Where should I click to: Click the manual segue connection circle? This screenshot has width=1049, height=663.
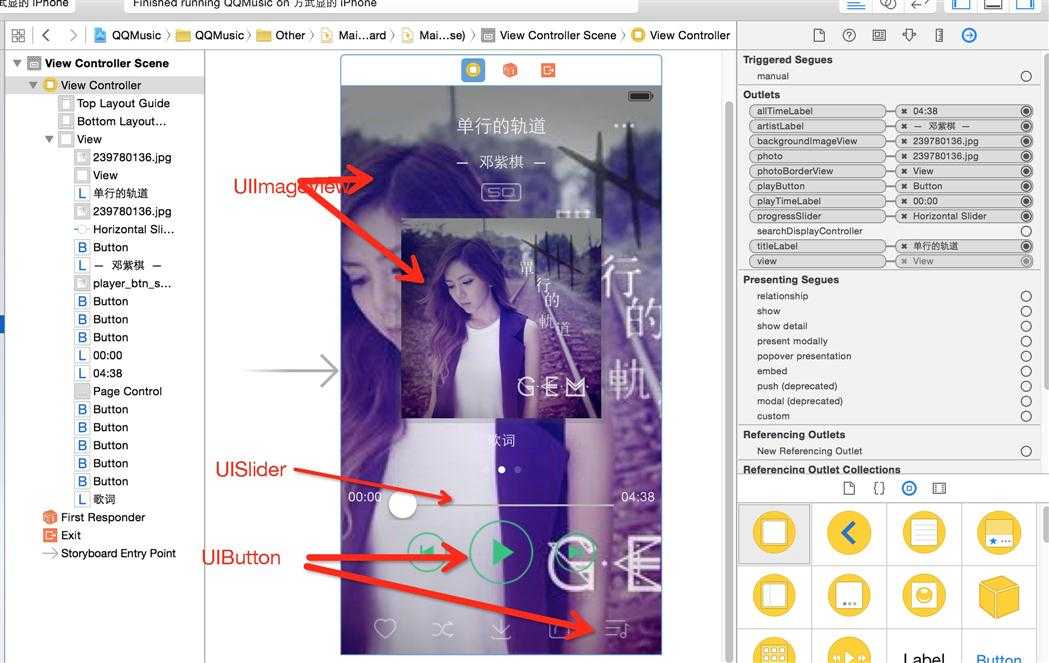(x=1026, y=76)
